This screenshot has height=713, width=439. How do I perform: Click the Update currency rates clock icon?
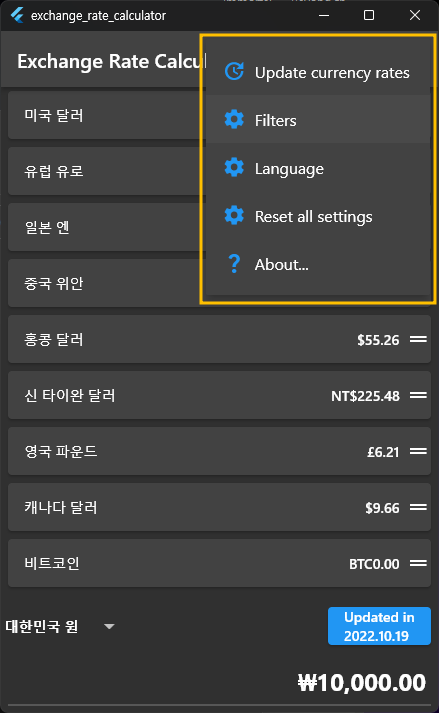click(234, 72)
